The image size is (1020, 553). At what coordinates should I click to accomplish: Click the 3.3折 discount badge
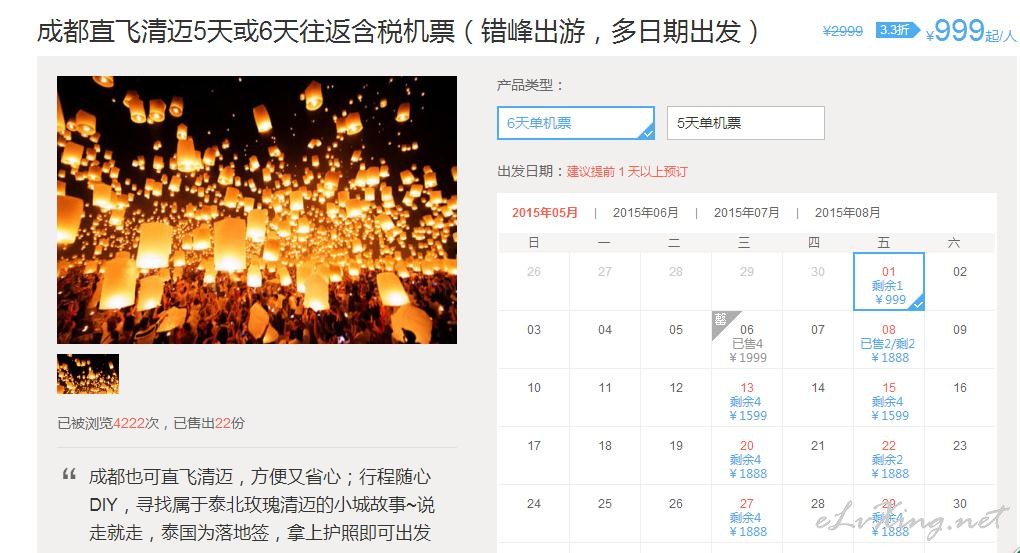pyautogui.click(x=897, y=30)
